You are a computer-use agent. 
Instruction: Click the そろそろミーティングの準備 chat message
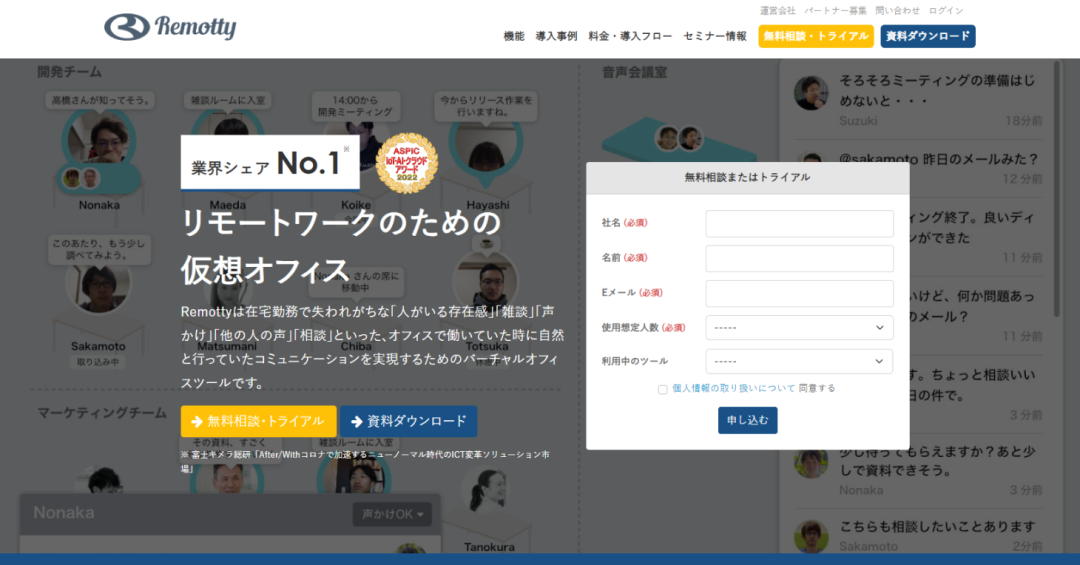point(936,90)
